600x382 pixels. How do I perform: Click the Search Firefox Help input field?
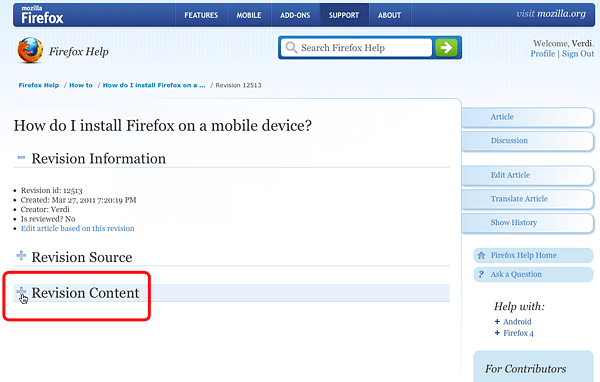tap(357, 48)
